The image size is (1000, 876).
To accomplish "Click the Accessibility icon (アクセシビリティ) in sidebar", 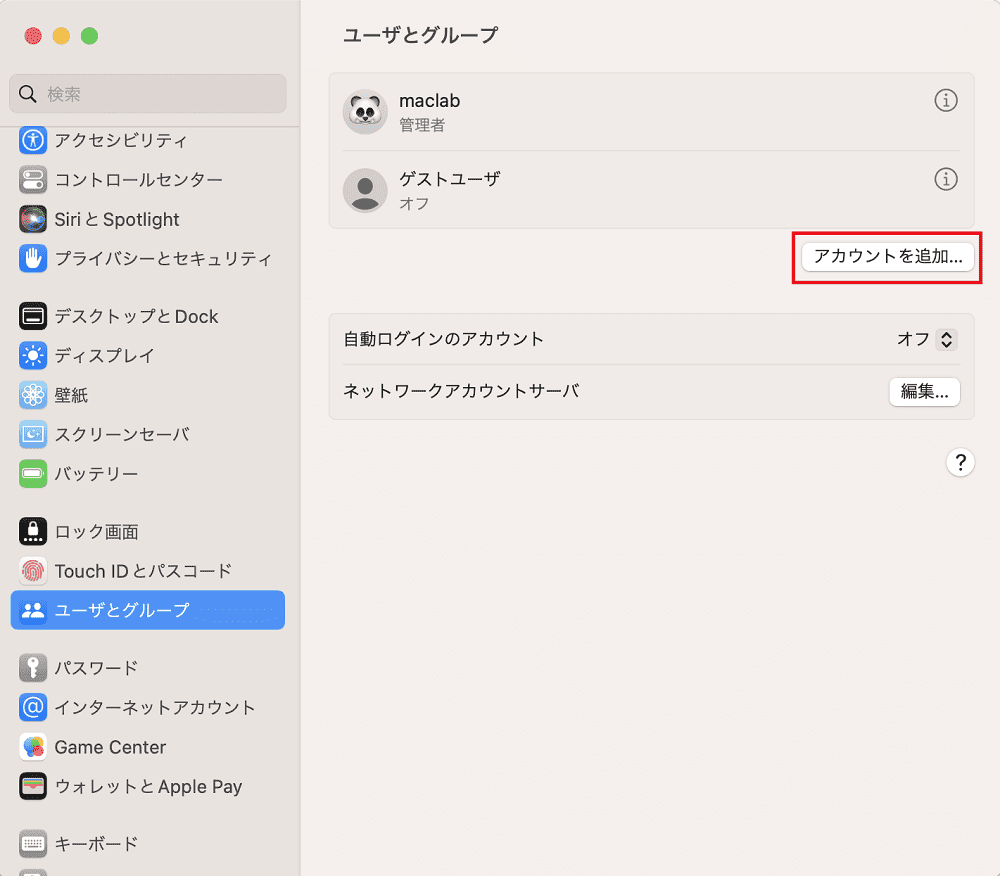I will click(33, 140).
